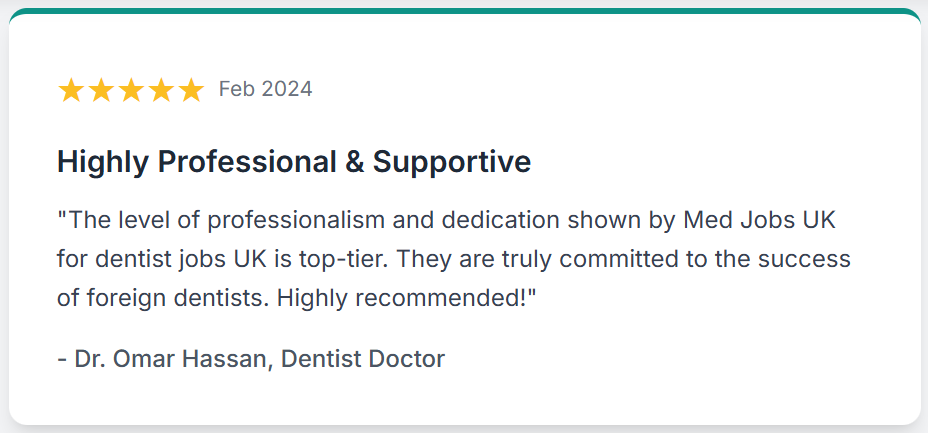Click the green top border of card
Screen dimensions: 928x433
coord(464,11)
